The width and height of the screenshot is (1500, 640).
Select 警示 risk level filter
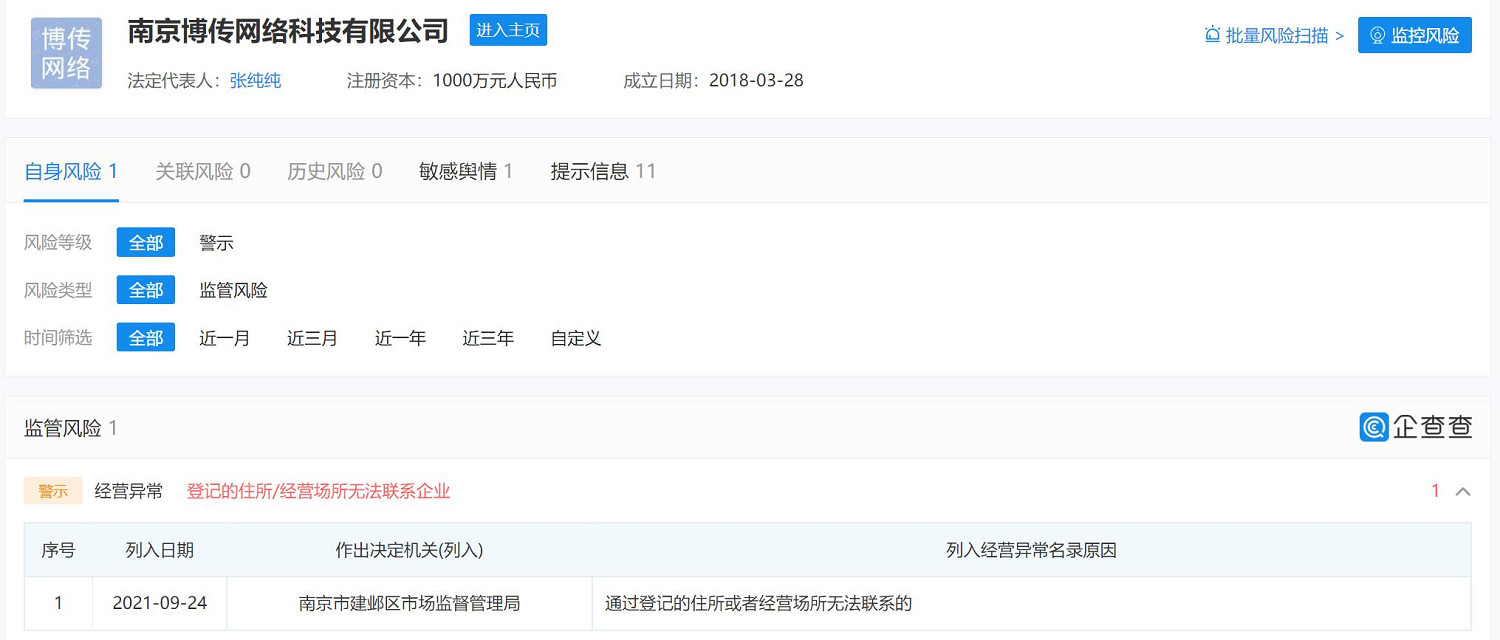[216, 242]
